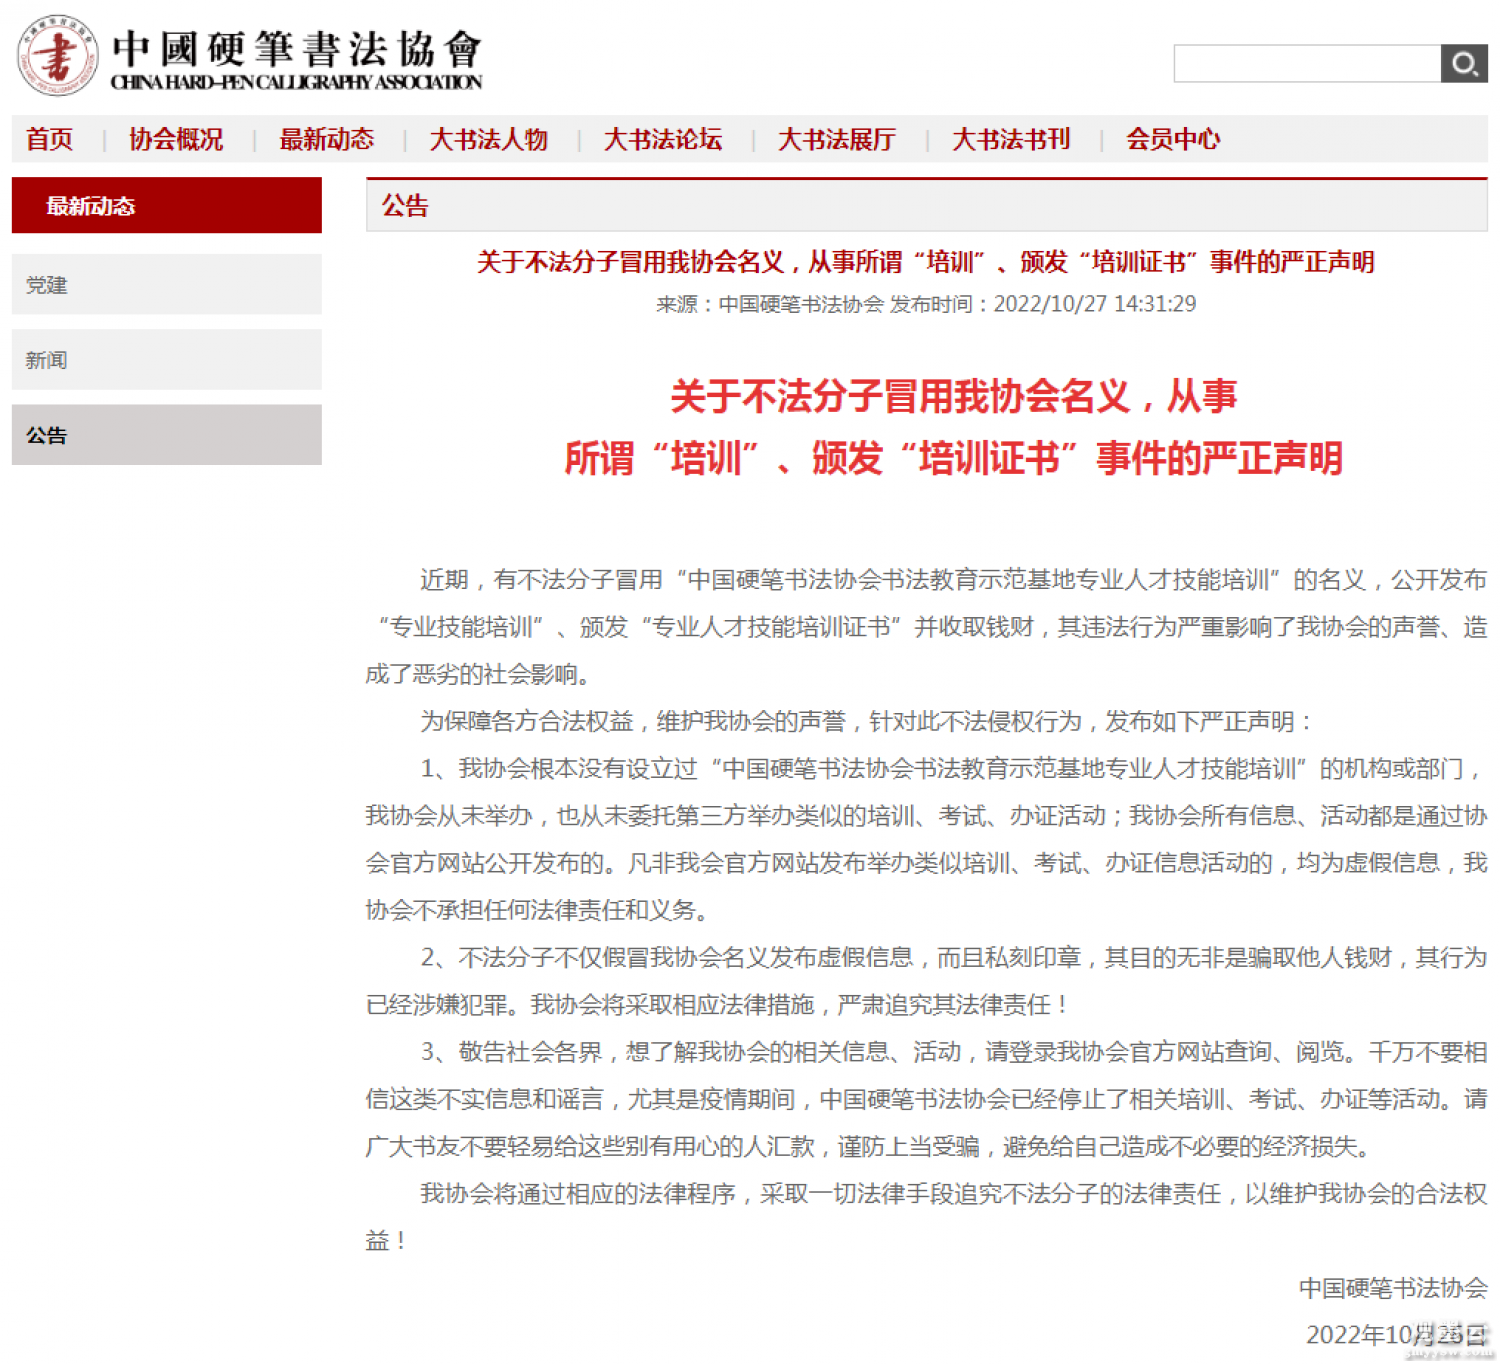Click the 中國硬筆書法協會 site title text
Screen dimensions: 1500x1364
pos(296,48)
